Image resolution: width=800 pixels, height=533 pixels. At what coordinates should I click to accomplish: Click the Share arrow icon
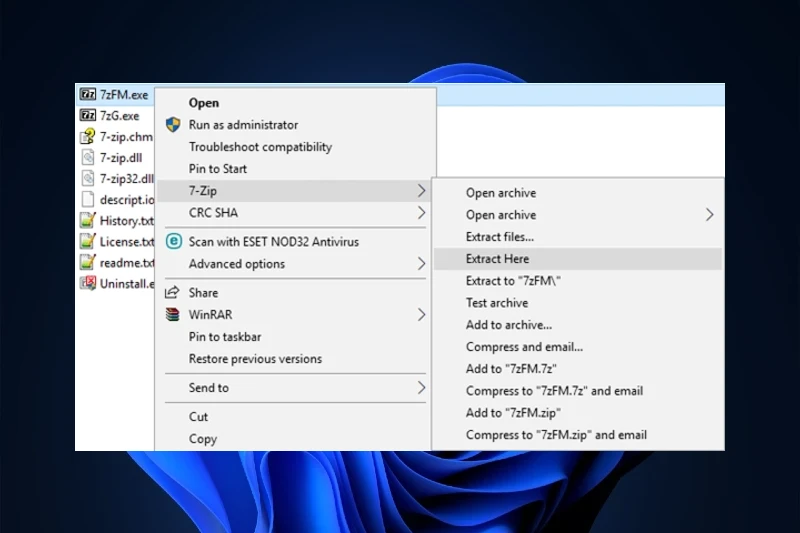pyautogui.click(x=172, y=292)
